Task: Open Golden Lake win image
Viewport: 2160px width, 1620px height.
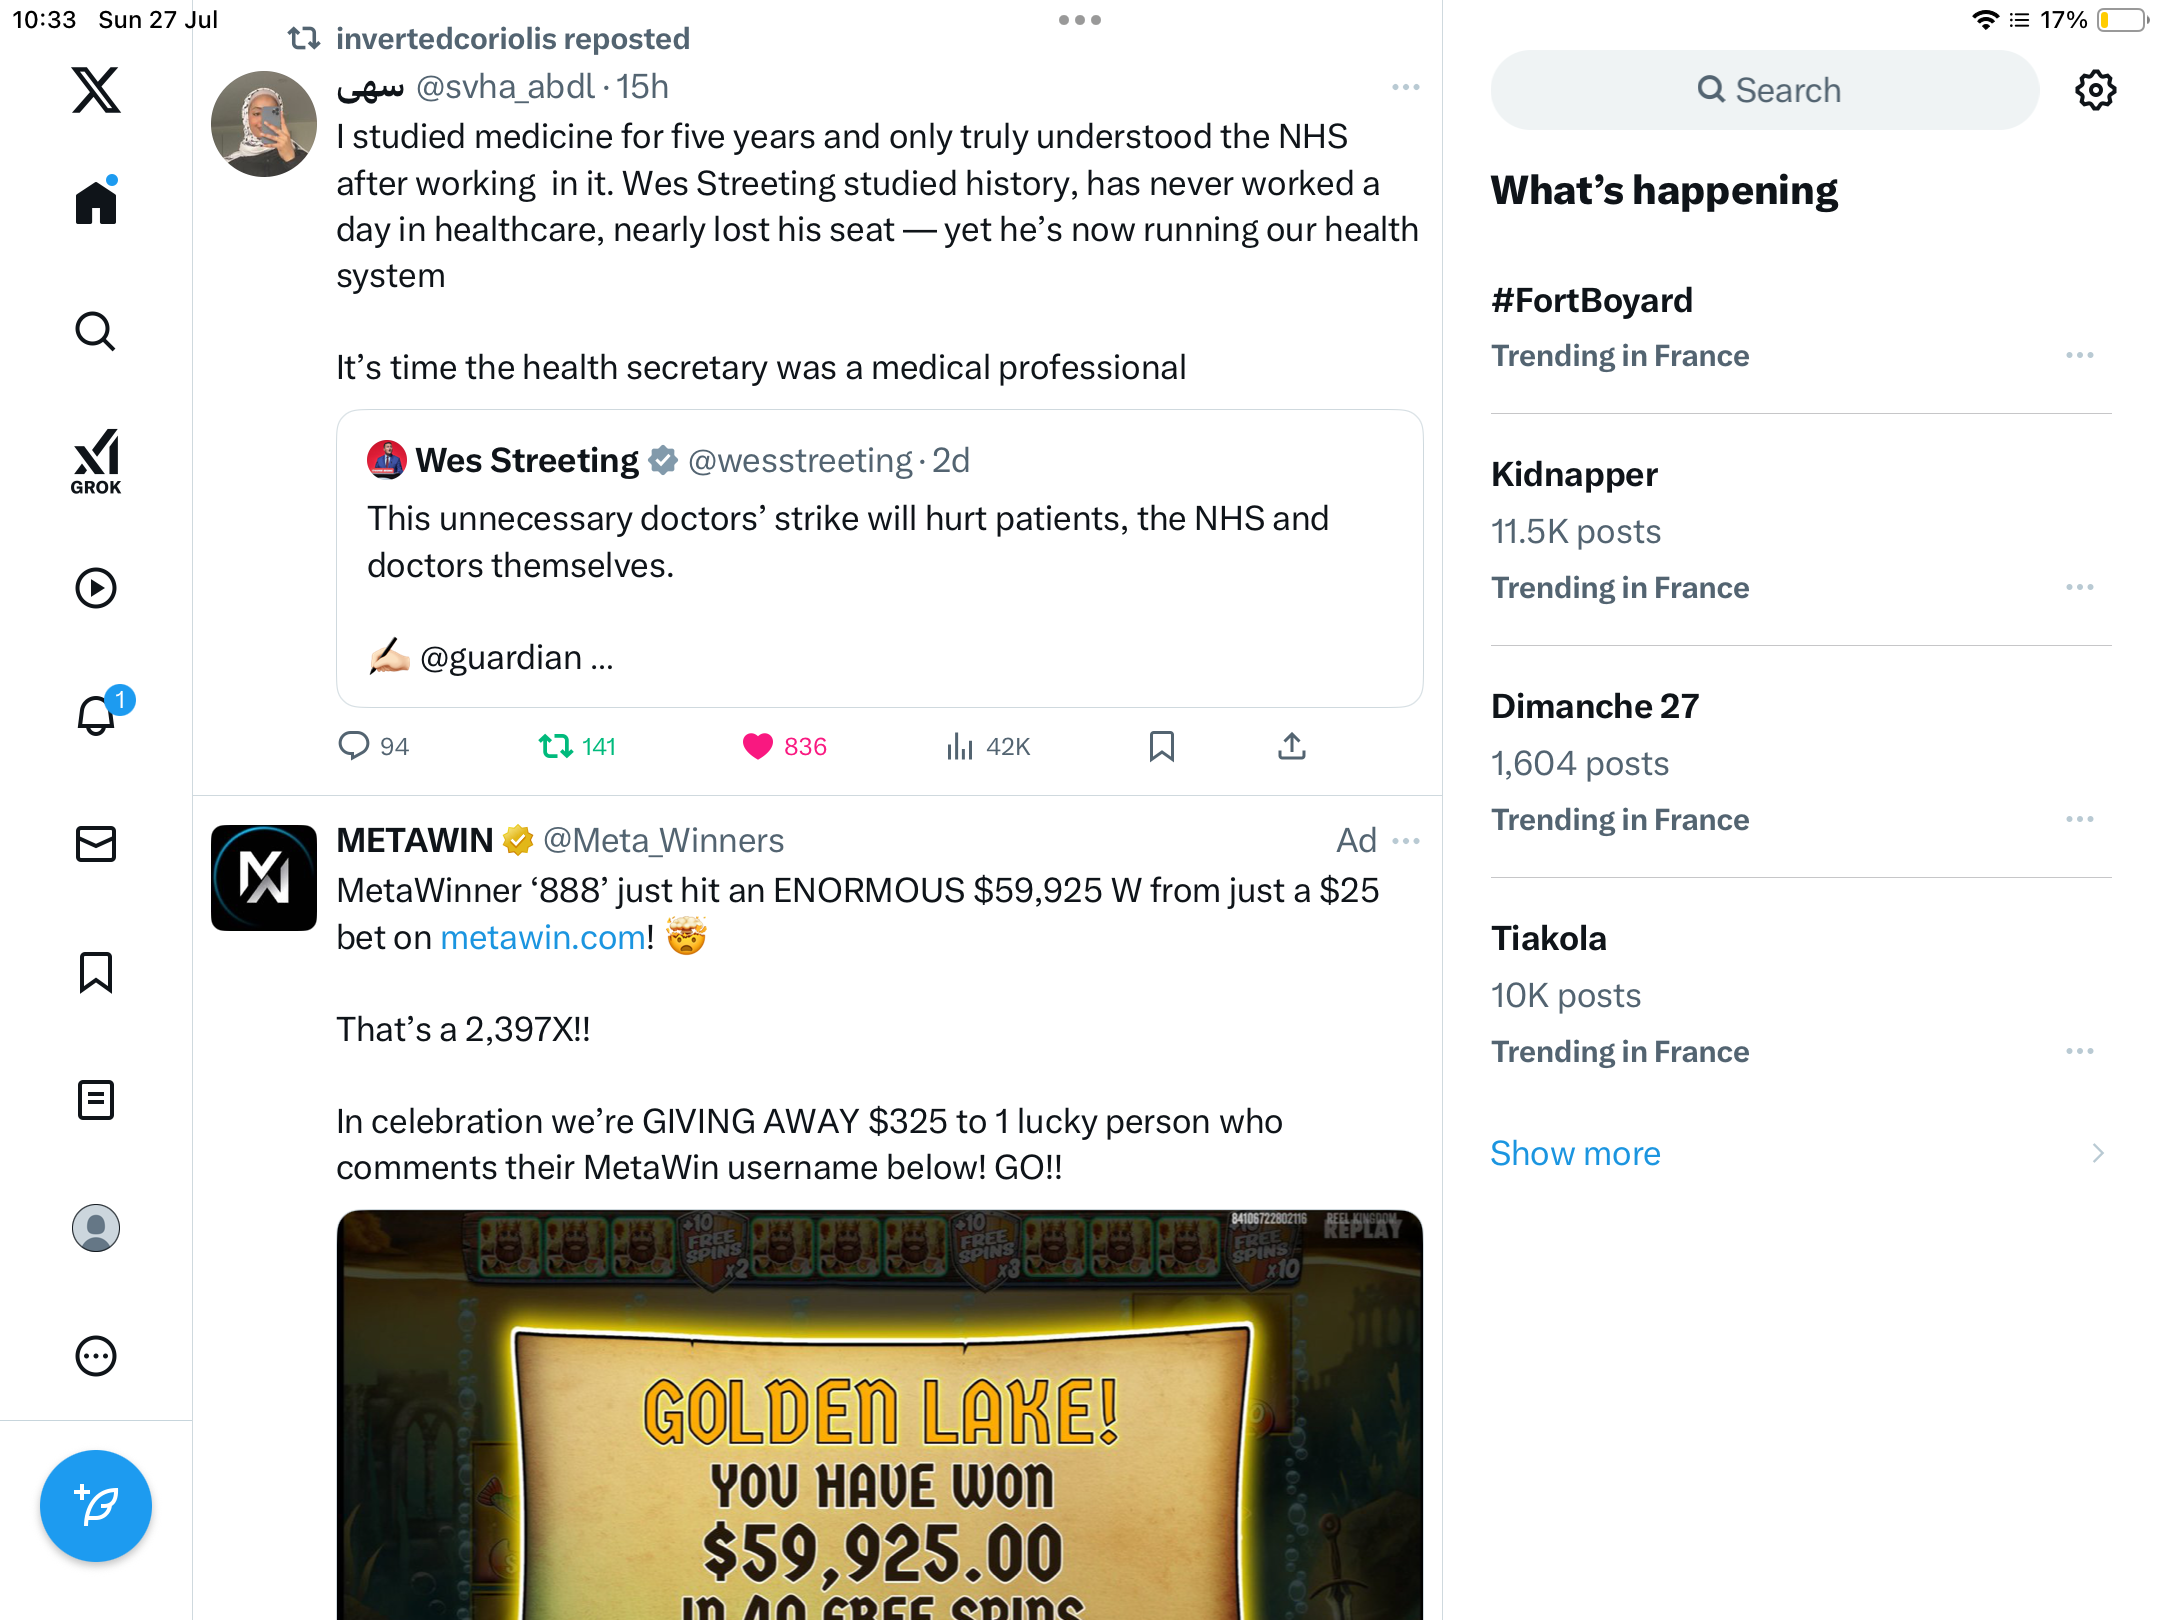Action: [x=880, y=1414]
